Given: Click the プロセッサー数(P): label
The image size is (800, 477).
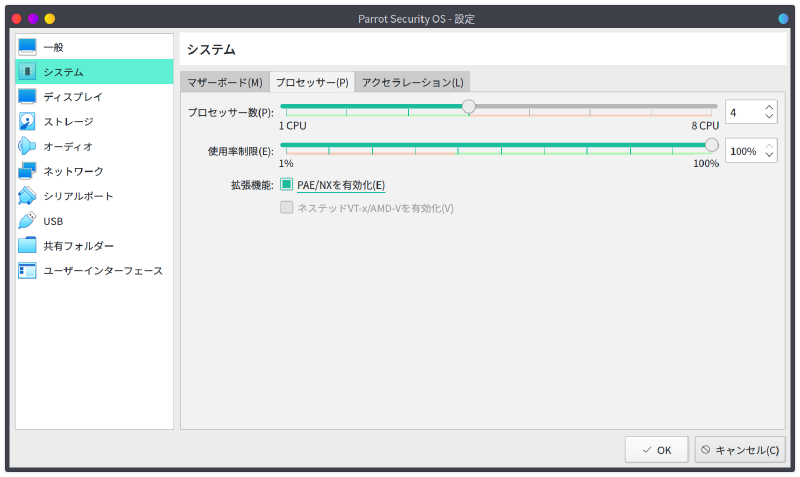Looking at the screenshot, I should 231,112.
